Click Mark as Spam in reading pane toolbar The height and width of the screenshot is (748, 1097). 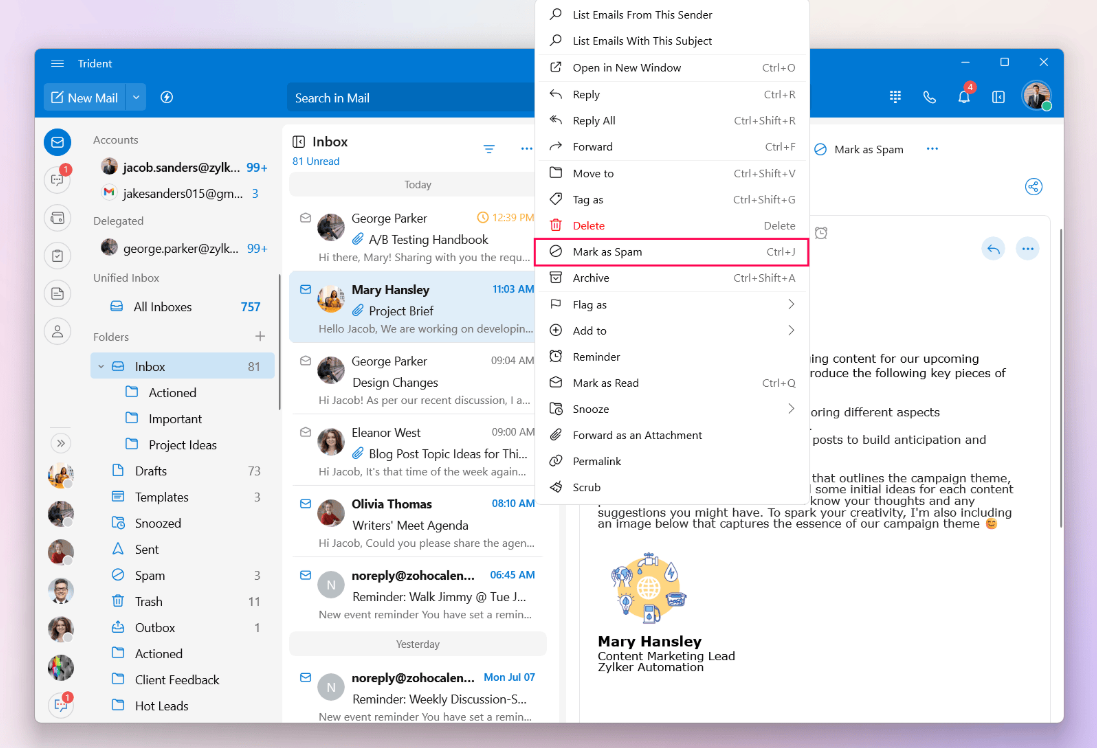(859, 149)
